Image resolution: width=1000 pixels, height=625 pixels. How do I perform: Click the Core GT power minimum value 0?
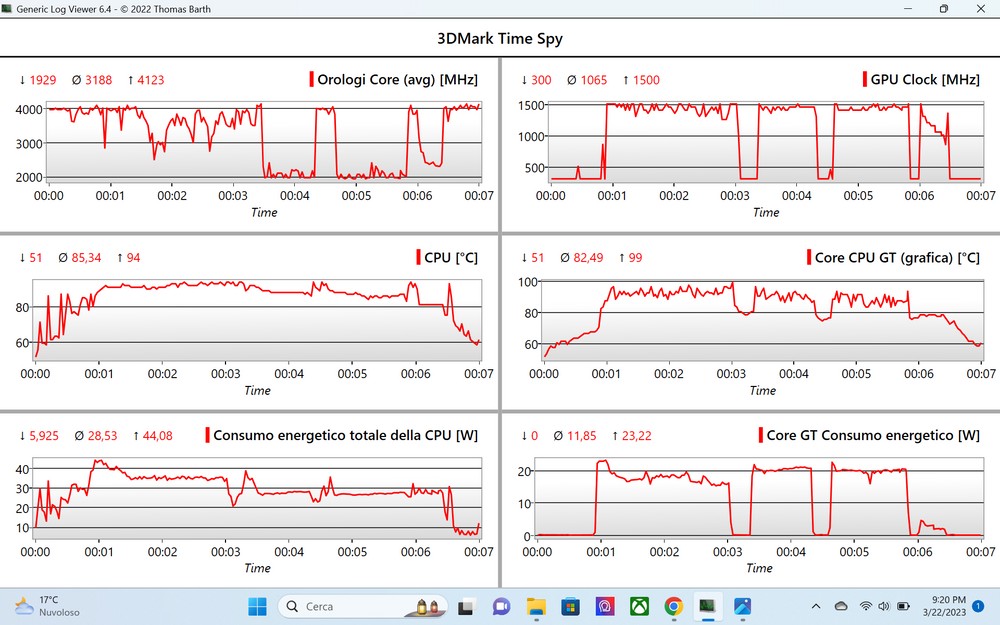[534, 436]
